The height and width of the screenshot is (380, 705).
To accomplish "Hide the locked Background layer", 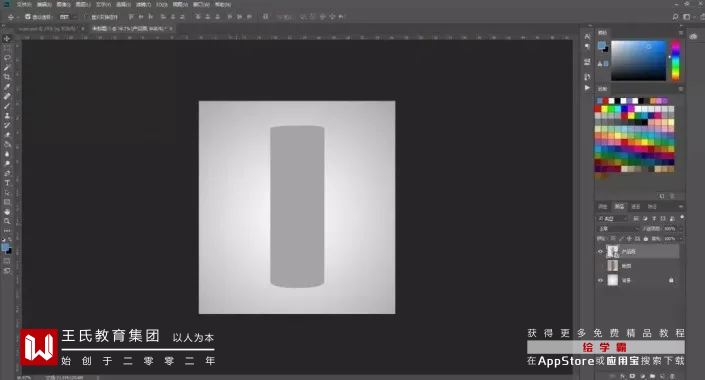I will click(600, 280).
